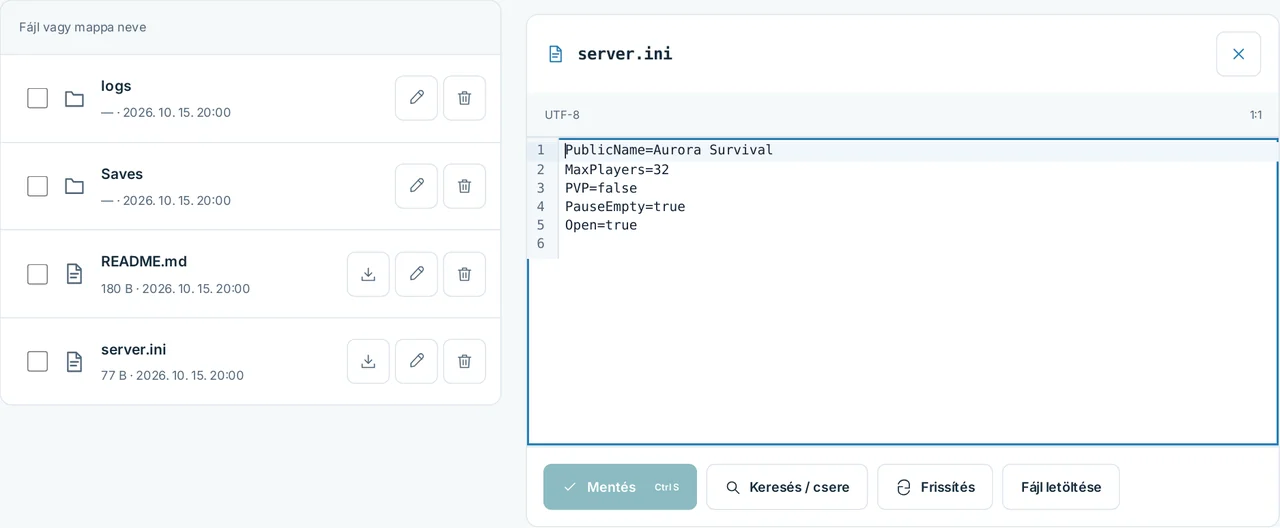The height and width of the screenshot is (528, 1280).
Task: Click the Frissítés refresh button
Action: [935, 487]
